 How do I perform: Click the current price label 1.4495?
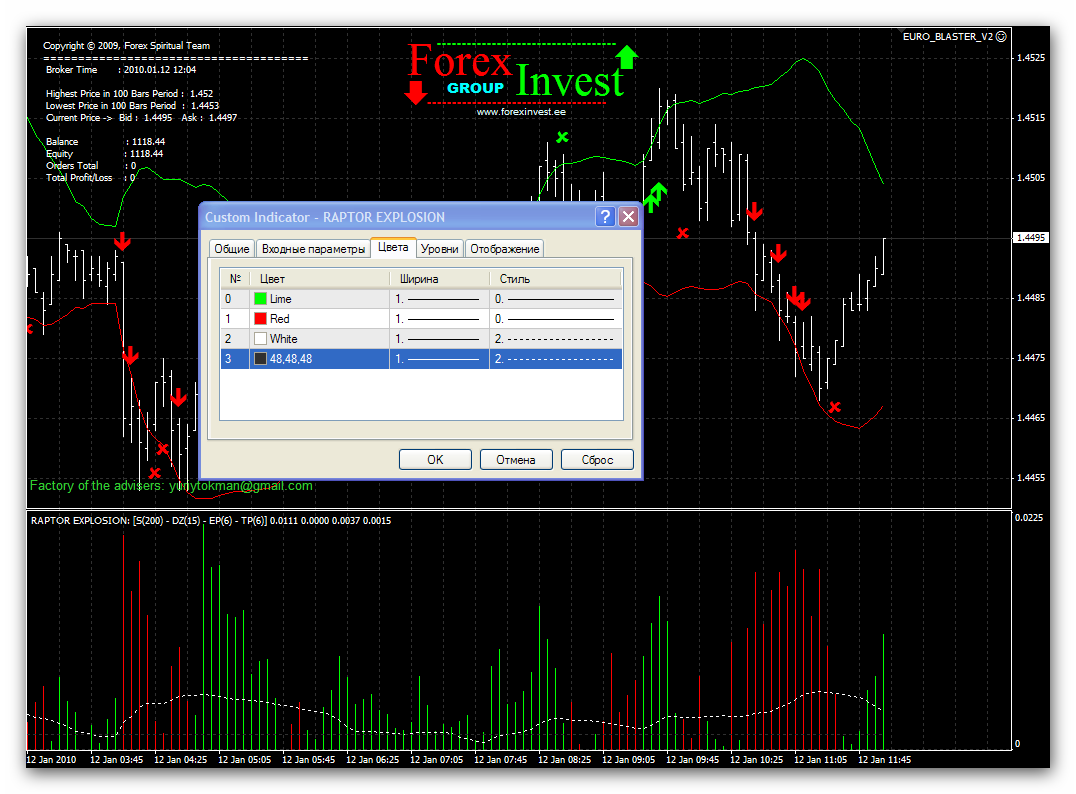point(1031,237)
